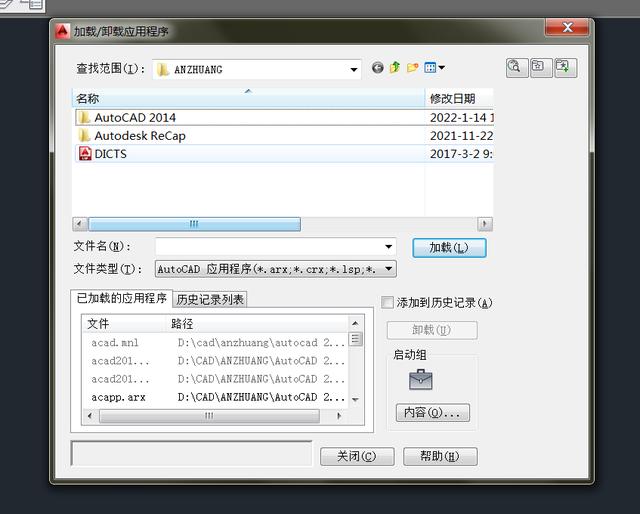Click the 卸载(U) button
This screenshot has height=514, width=640.
point(432,330)
